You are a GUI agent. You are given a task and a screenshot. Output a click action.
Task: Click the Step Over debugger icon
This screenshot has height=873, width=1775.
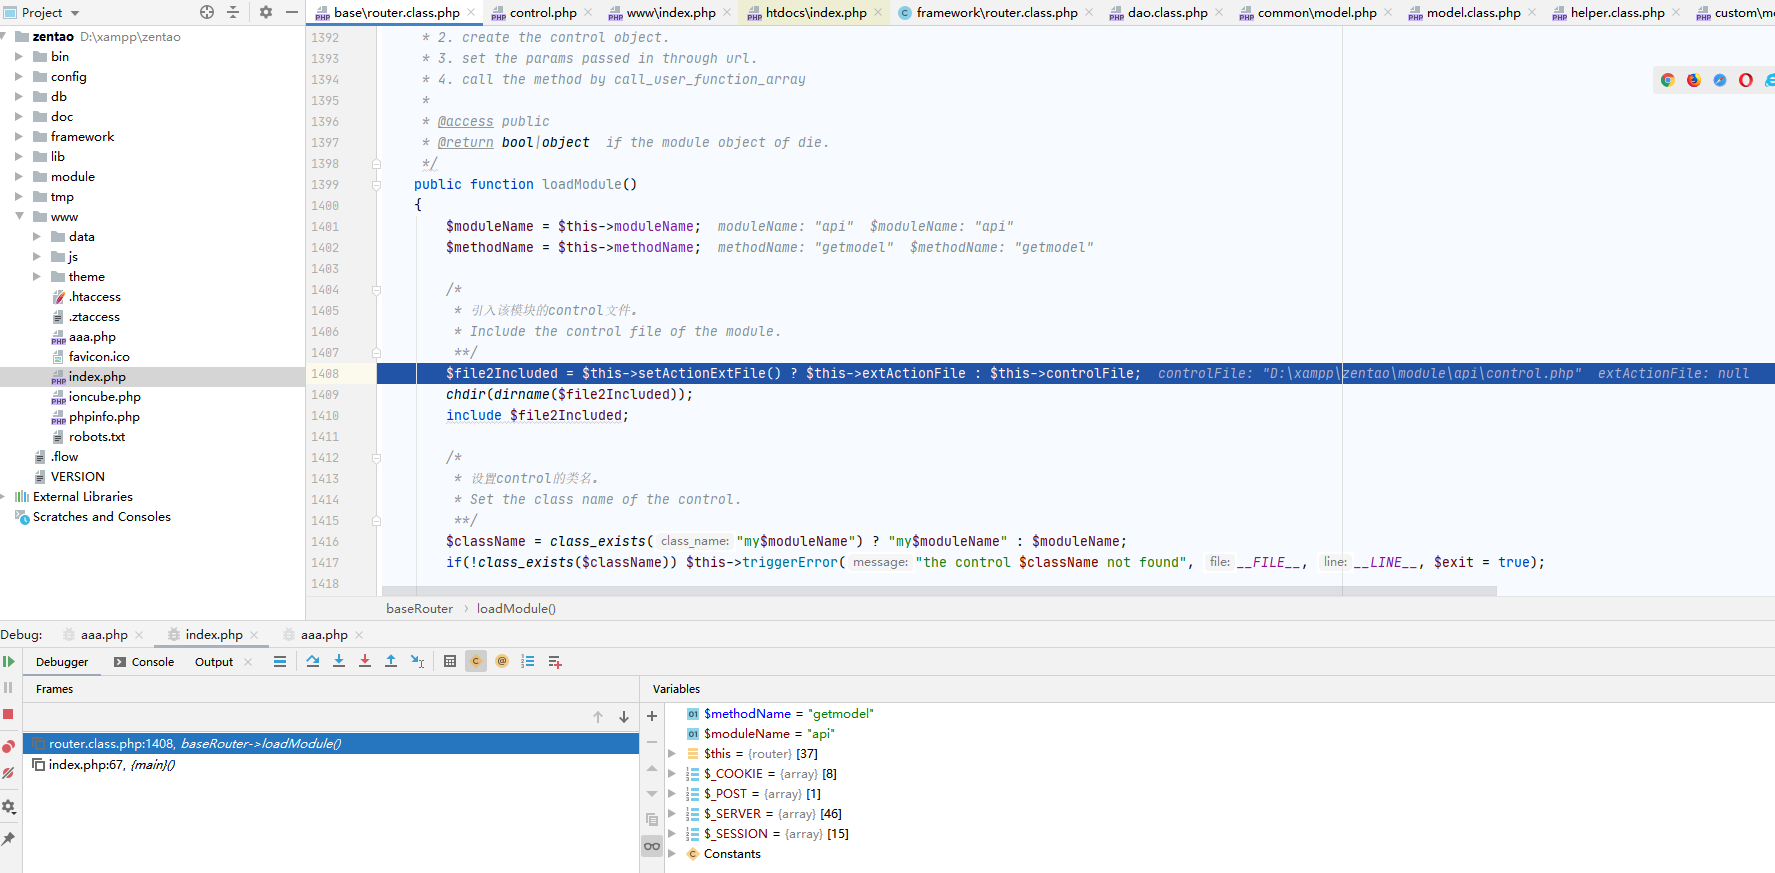[313, 661]
